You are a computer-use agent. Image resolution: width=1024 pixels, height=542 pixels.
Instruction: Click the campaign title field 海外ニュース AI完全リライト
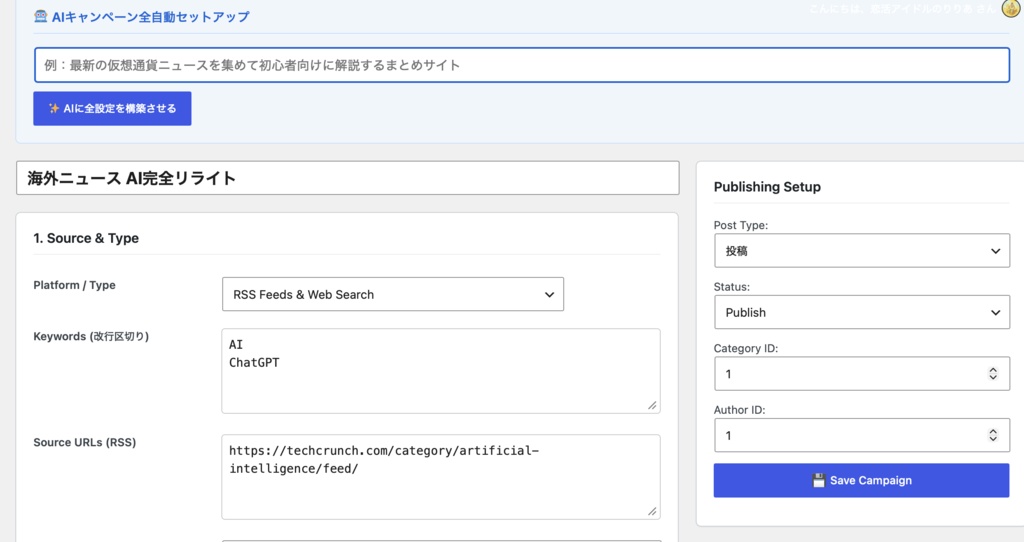click(347, 178)
